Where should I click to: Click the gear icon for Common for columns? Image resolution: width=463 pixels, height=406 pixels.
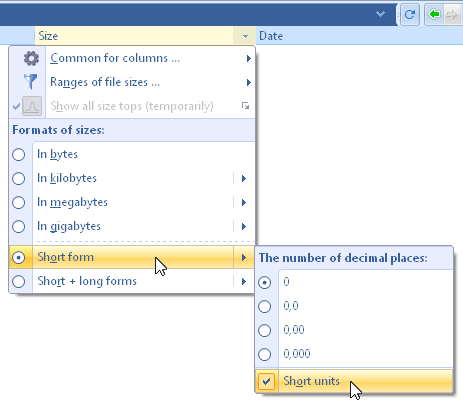[31, 59]
